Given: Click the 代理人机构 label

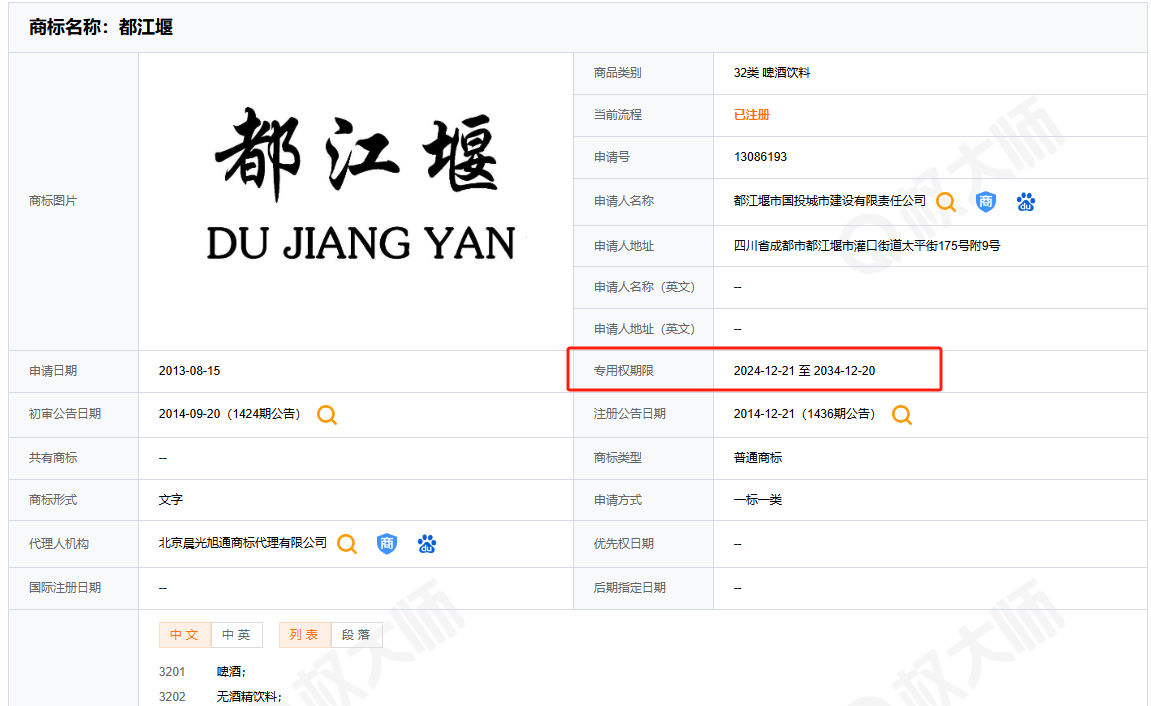Looking at the screenshot, I should (x=59, y=543).
